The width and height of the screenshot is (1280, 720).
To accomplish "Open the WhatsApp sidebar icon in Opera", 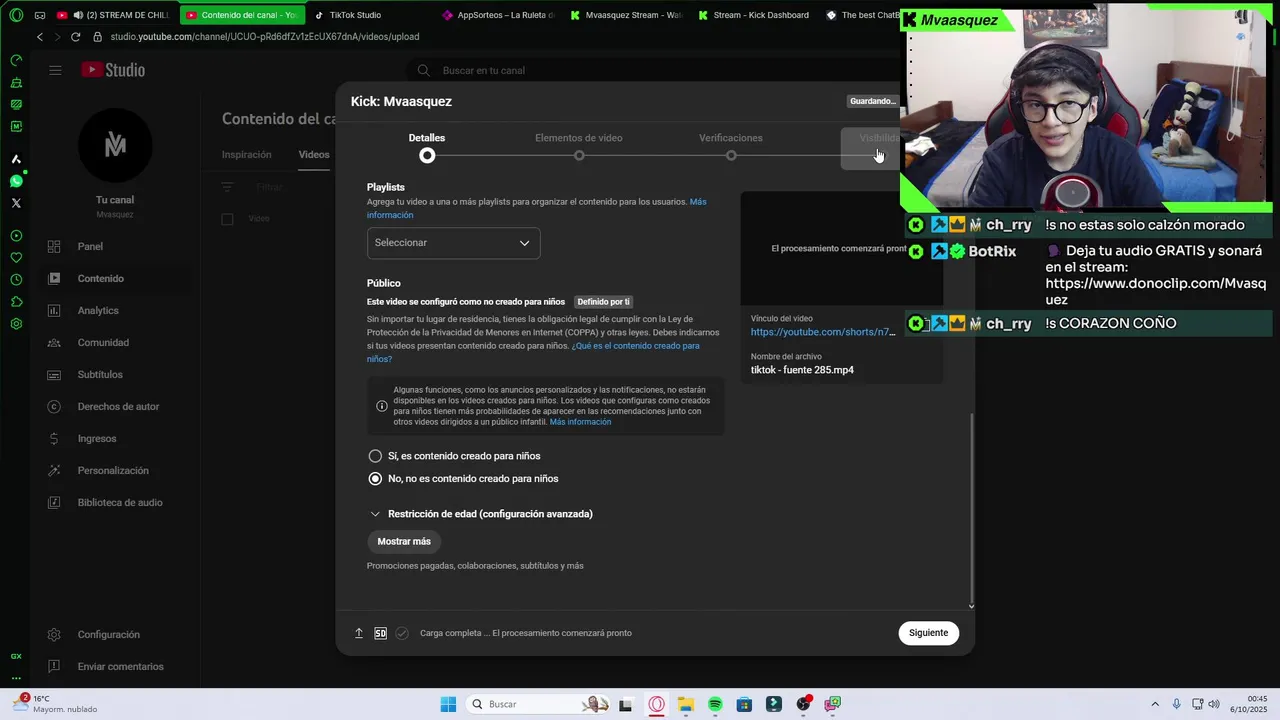I will [x=16, y=181].
